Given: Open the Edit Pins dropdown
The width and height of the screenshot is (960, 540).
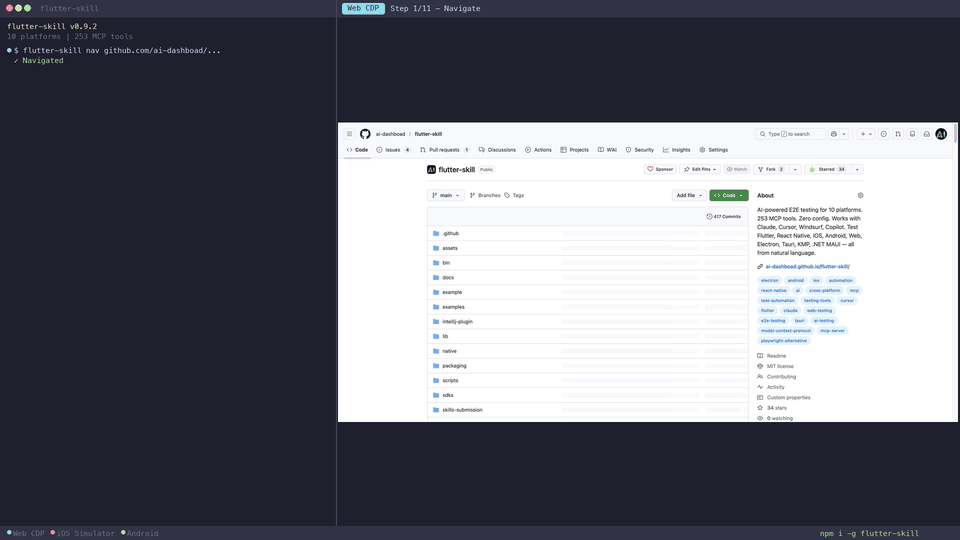Looking at the screenshot, I should pos(700,169).
